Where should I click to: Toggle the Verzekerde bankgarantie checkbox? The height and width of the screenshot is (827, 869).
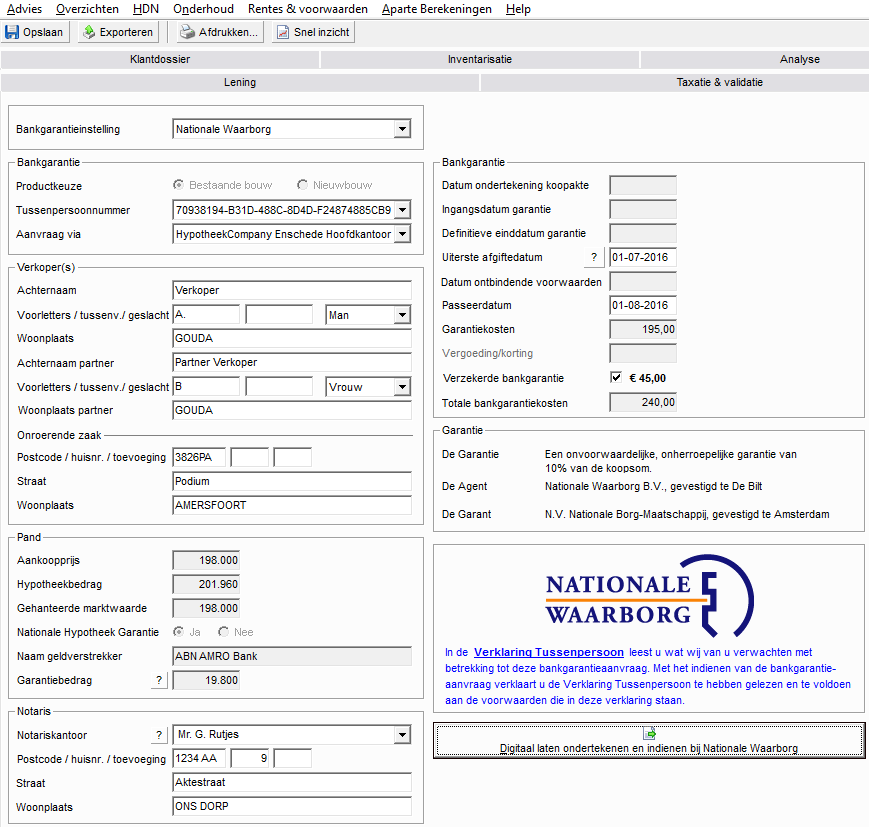[616, 378]
